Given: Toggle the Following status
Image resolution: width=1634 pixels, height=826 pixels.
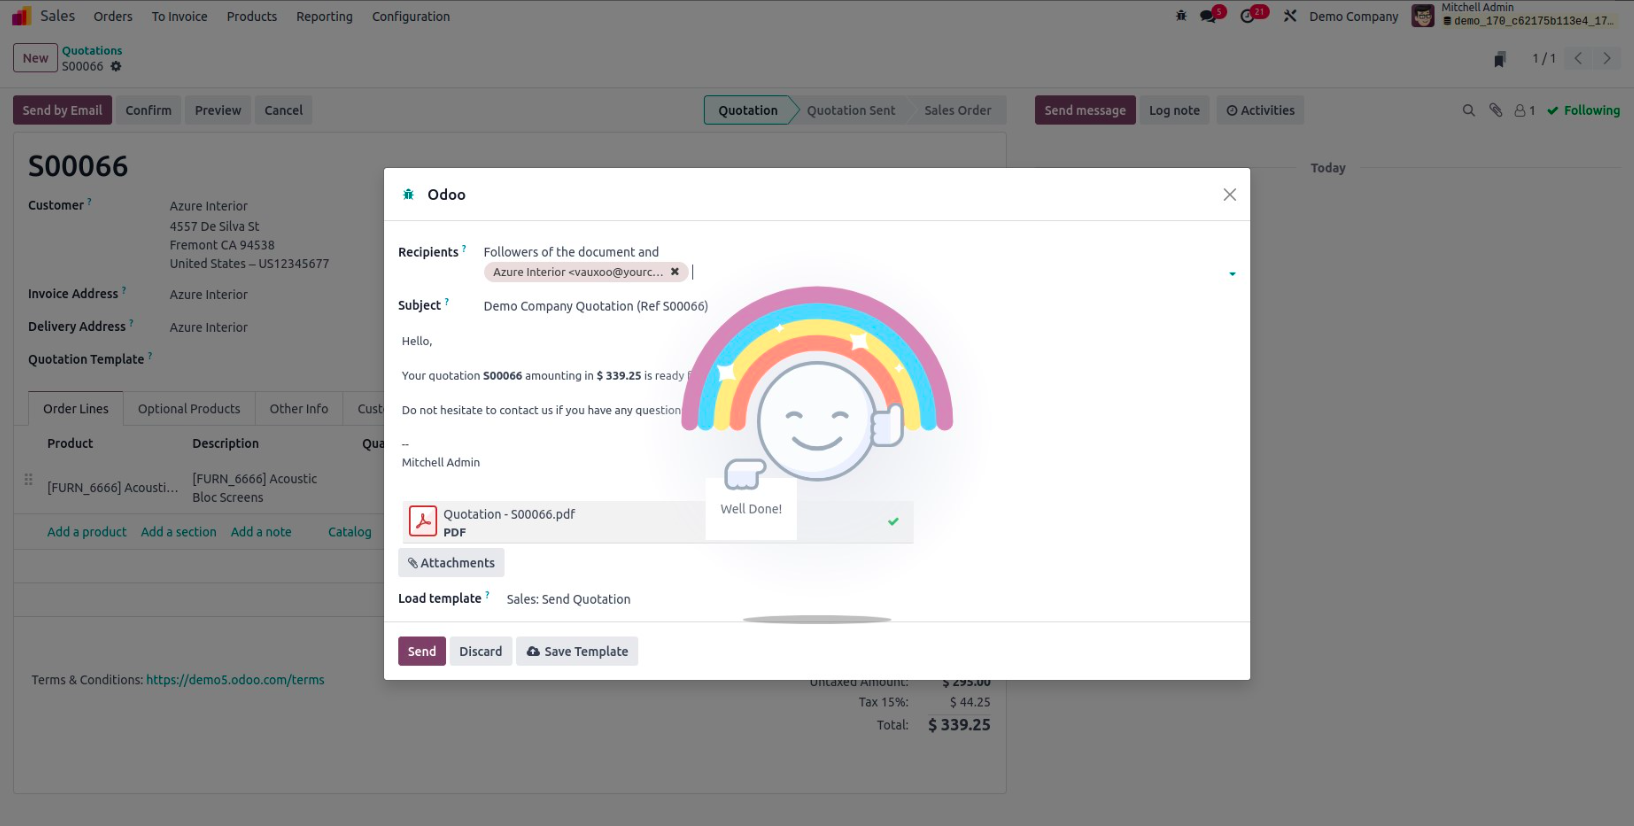Looking at the screenshot, I should [1584, 111].
